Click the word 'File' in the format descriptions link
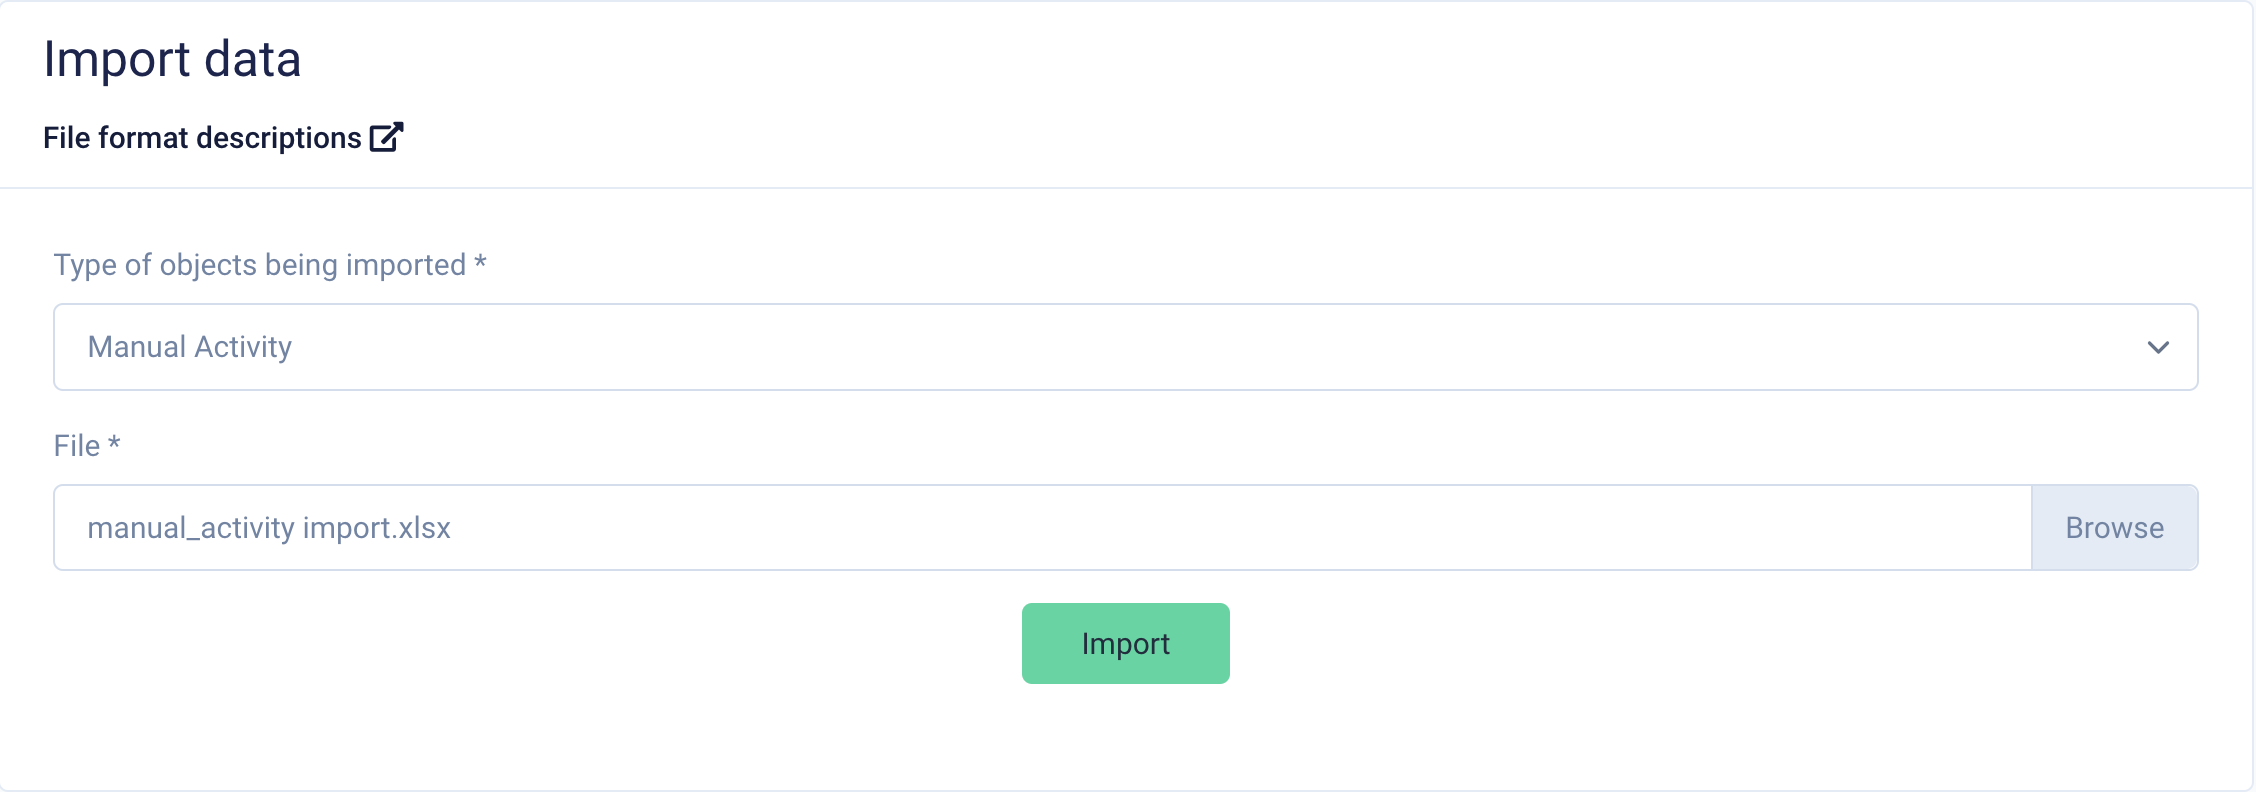 (x=67, y=137)
